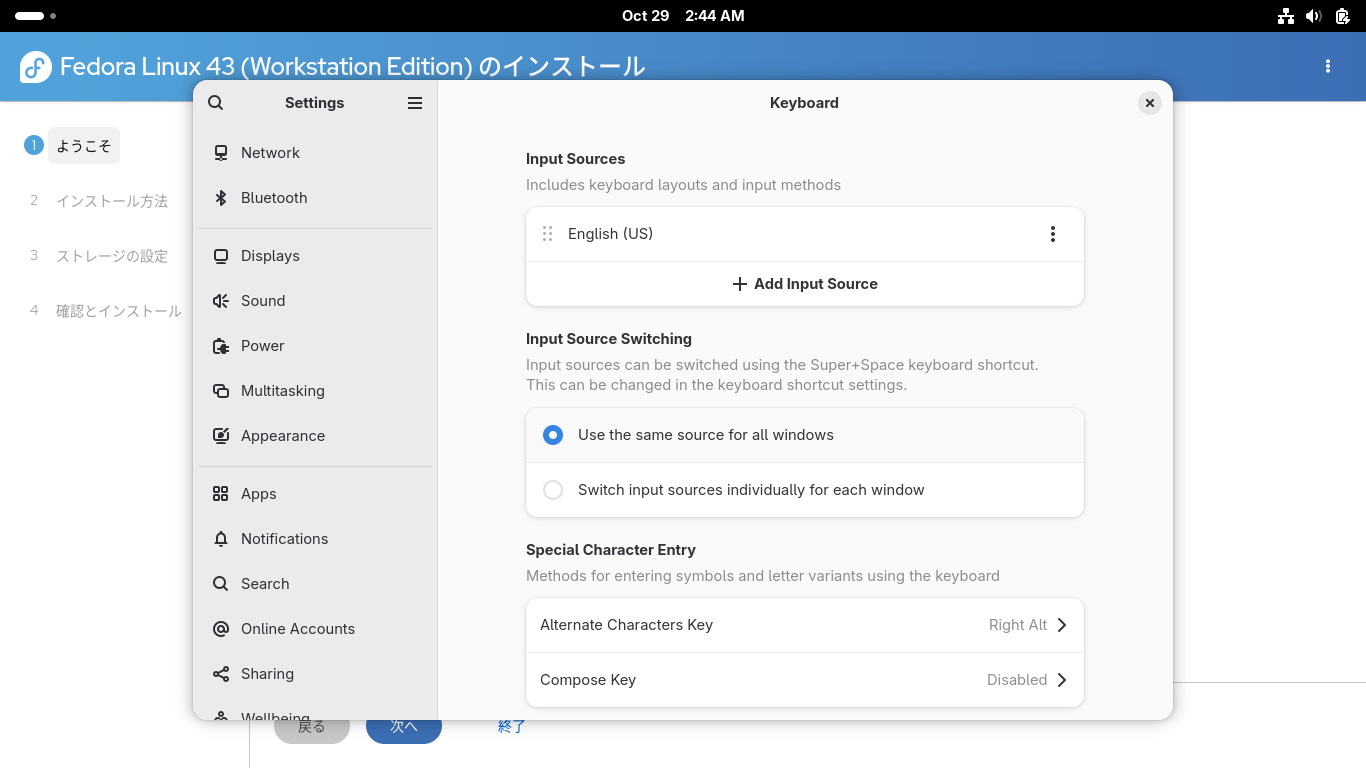Click the Sharing icon in sidebar
Viewport: 1366px width, 768px height.
[221, 674]
